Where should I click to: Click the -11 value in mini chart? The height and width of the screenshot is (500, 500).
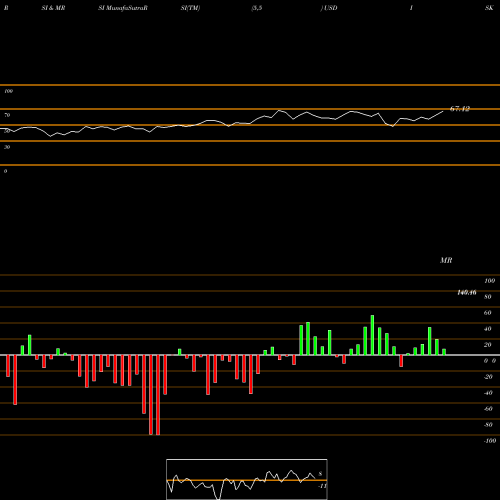coord(322,486)
